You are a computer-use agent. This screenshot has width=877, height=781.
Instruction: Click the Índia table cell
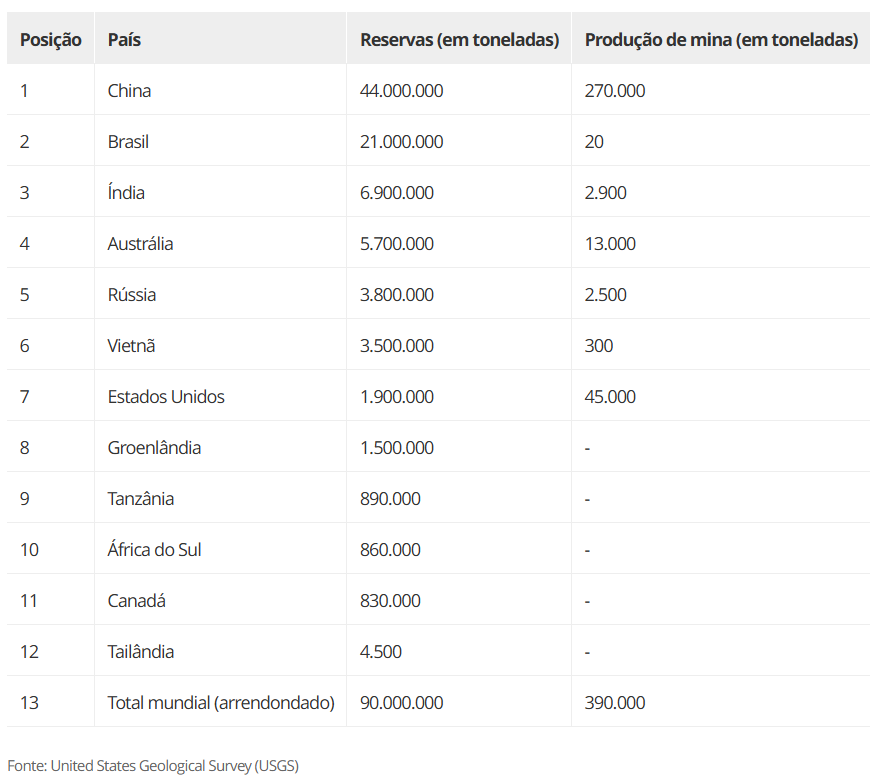click(x=126, y=193)
